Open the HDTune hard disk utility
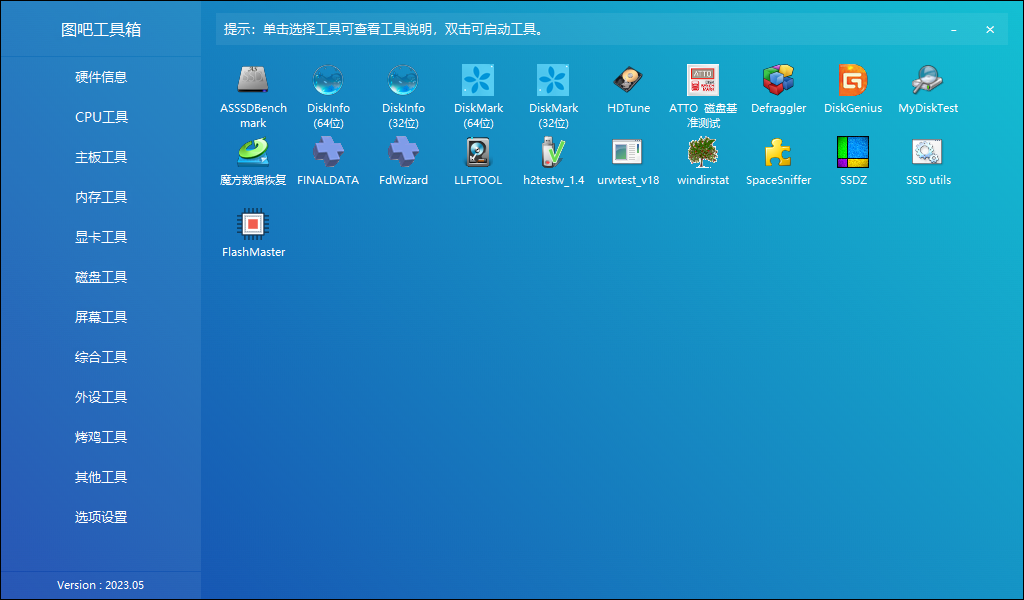 (628, 90)
